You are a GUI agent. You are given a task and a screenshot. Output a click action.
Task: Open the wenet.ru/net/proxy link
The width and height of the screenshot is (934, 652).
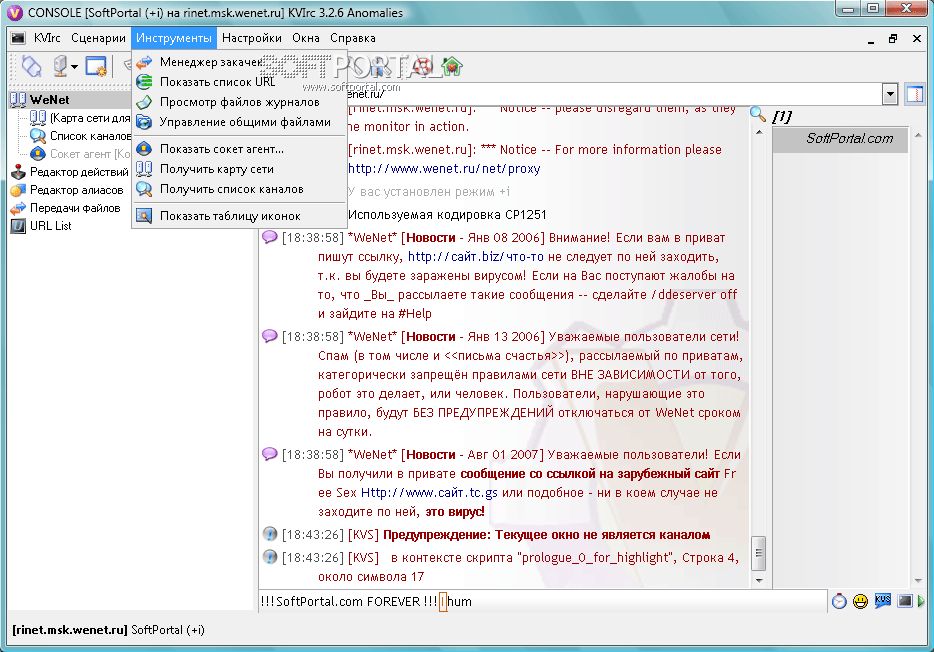pyautogui.click(x=444, y=169)
